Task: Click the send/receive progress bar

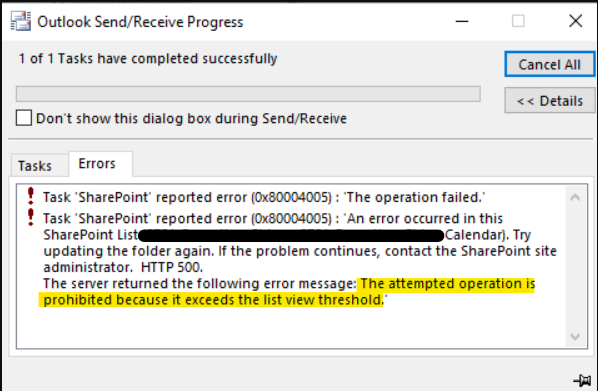Action: pyautogui.click(x=248, y=94)
